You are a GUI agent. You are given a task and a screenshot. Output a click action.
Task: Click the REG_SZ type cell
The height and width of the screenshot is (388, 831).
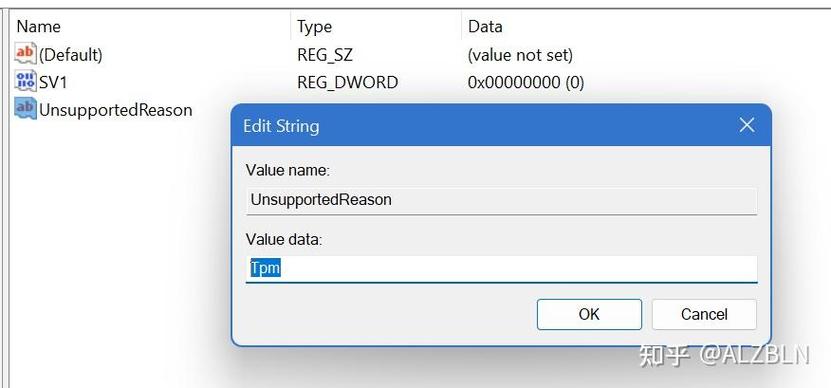click(x=325, y=55)
